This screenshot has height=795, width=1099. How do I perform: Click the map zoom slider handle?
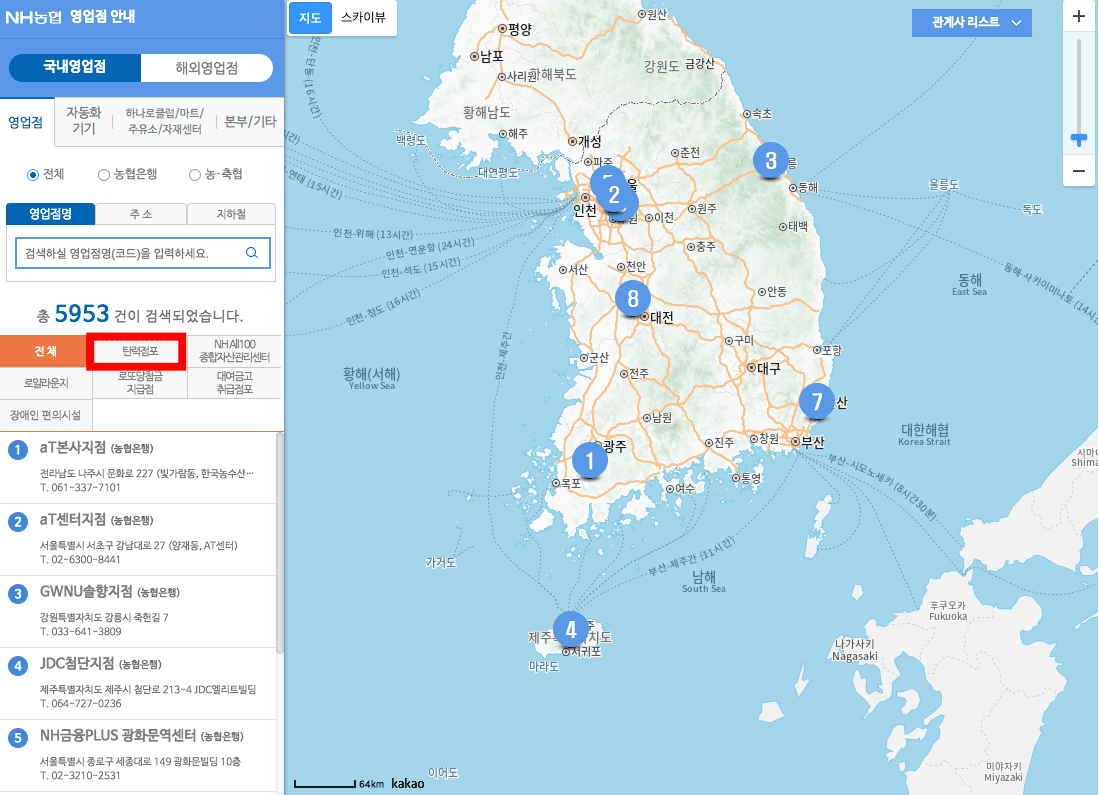[1079, 140]
